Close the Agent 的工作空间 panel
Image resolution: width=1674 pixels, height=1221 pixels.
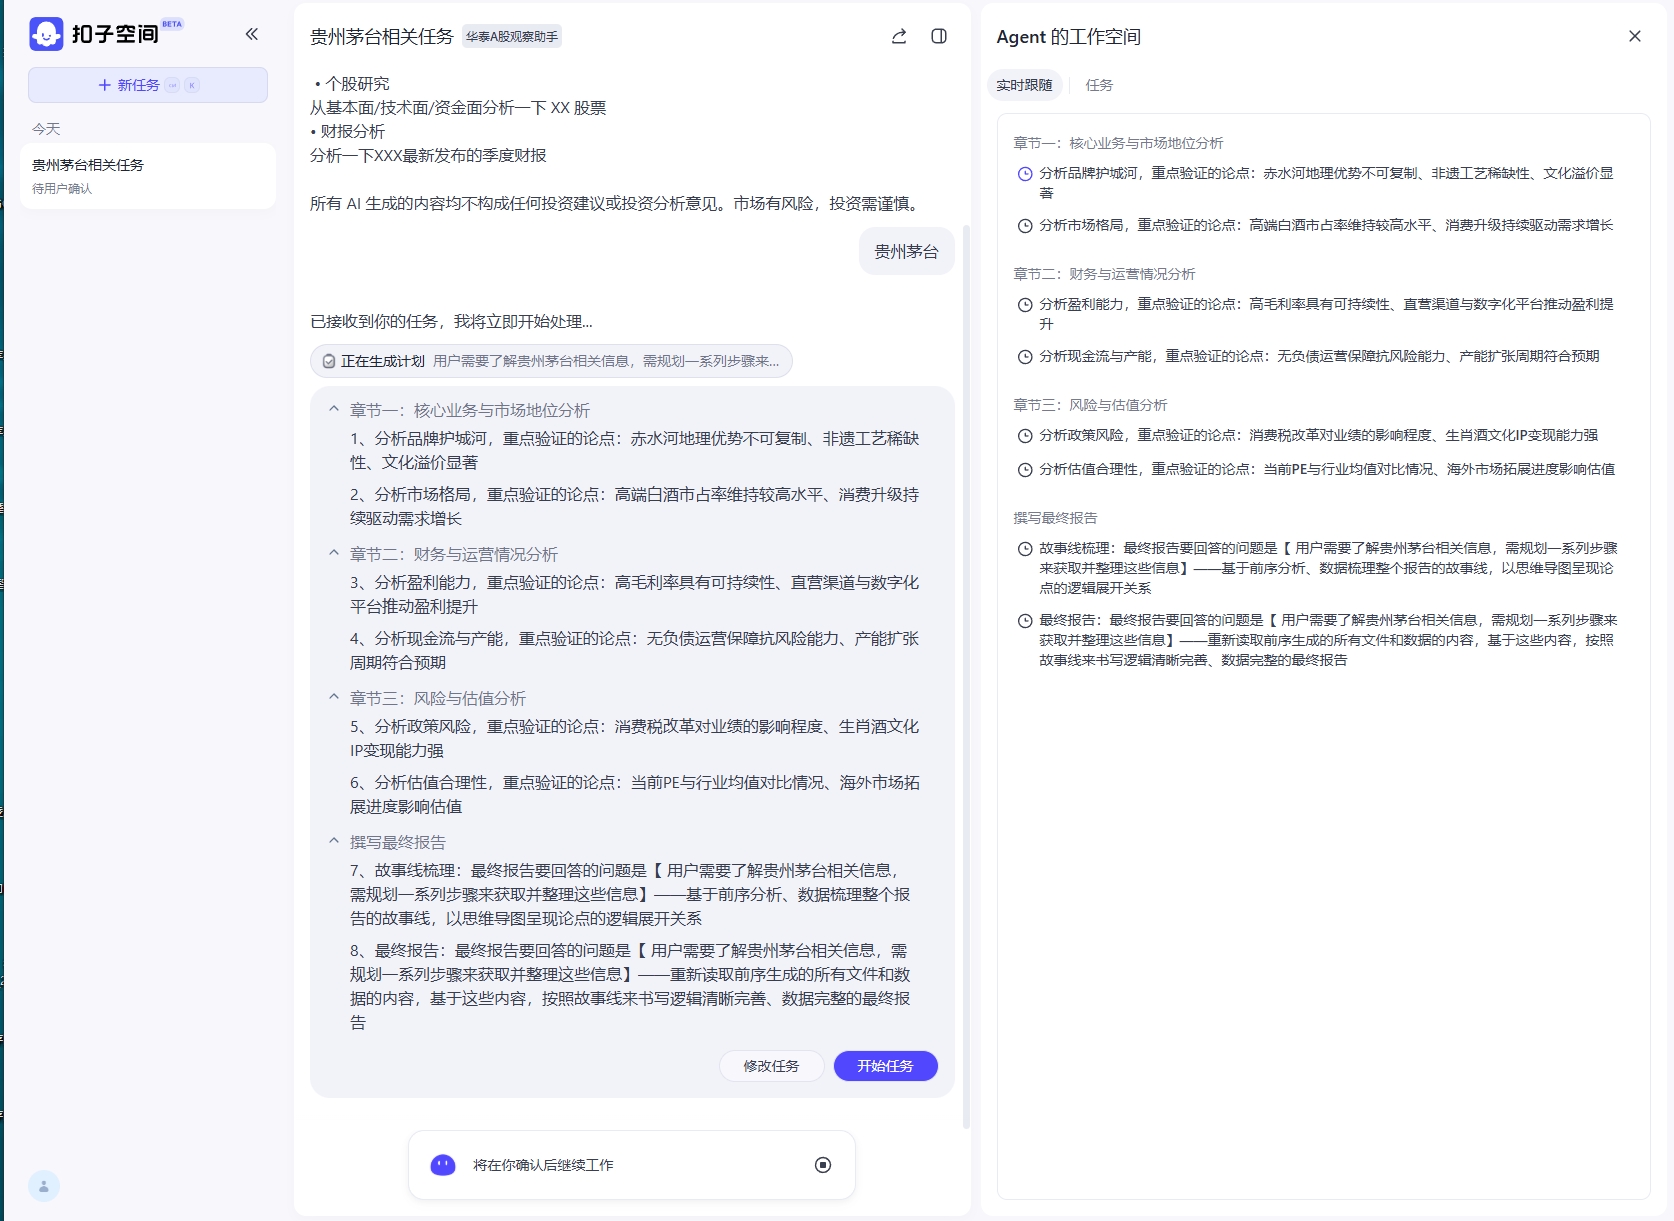click(1635, 36)
